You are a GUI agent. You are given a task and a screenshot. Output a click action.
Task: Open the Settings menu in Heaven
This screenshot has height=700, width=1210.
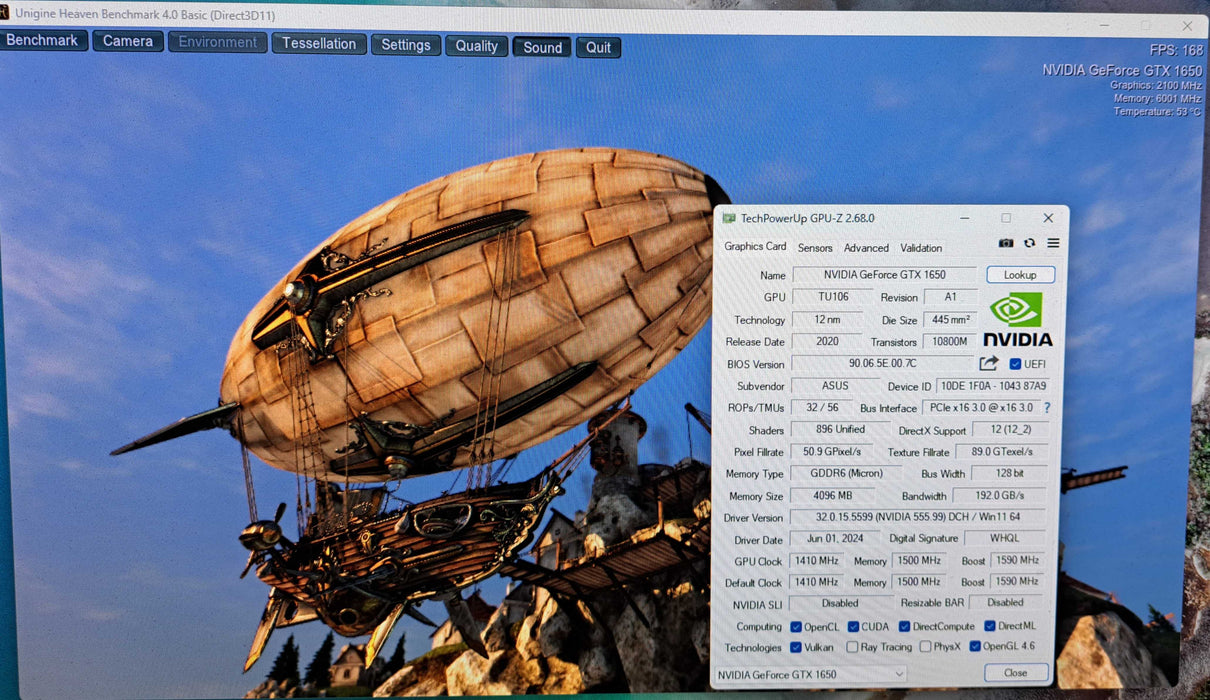pyautogui.click(x=406, y=45)
